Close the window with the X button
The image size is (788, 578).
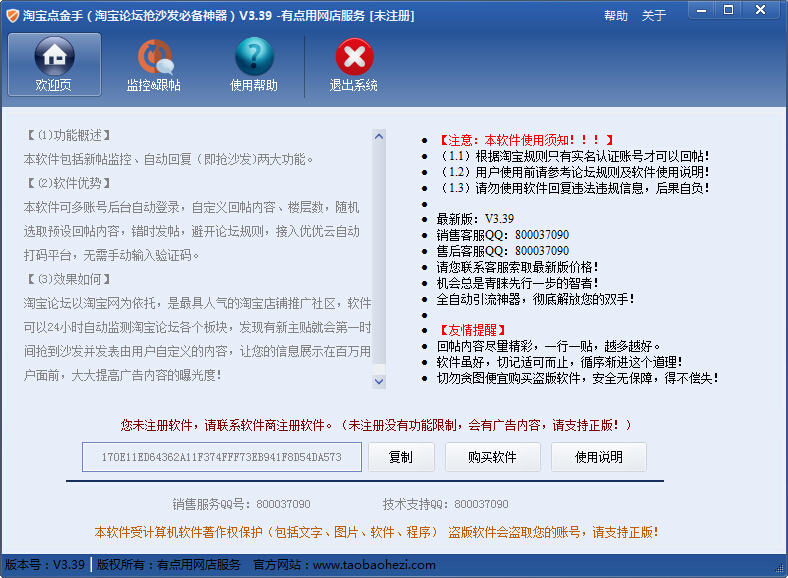click(762, 10)
